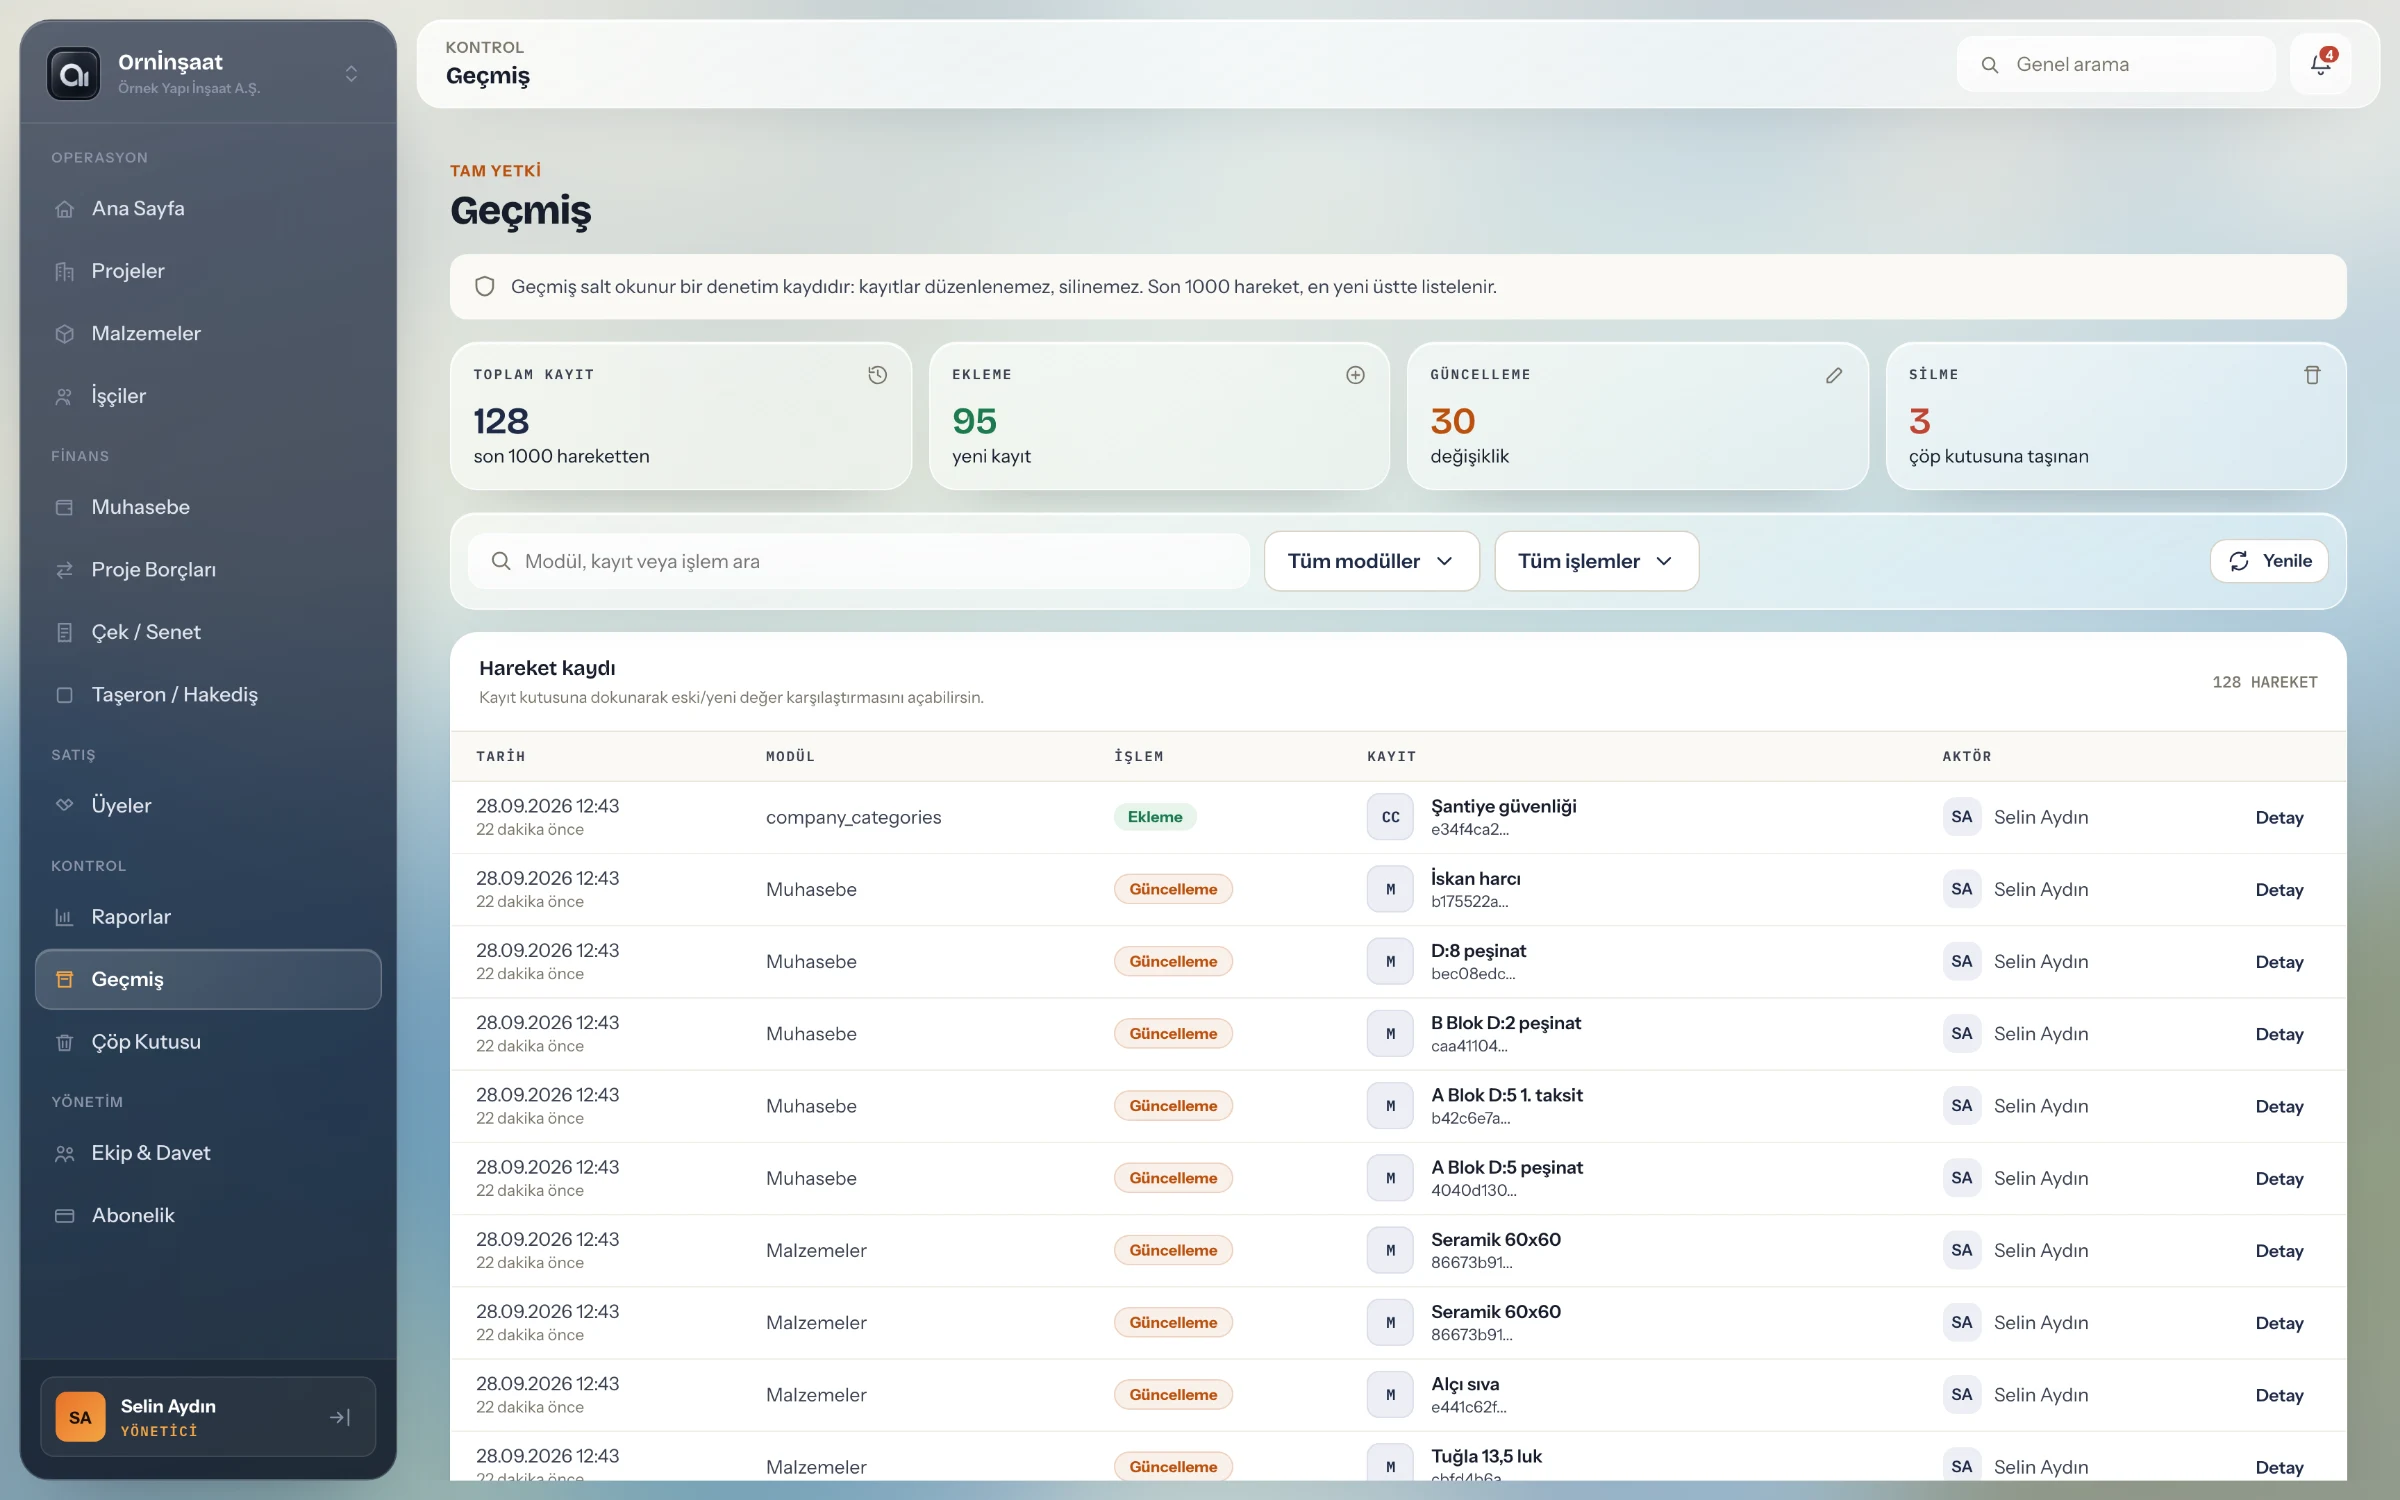This screenshot has height=1500, width=2400.
Task: Click the pencil icon on Güncelleme card
Action: (x=1834, y=375)
